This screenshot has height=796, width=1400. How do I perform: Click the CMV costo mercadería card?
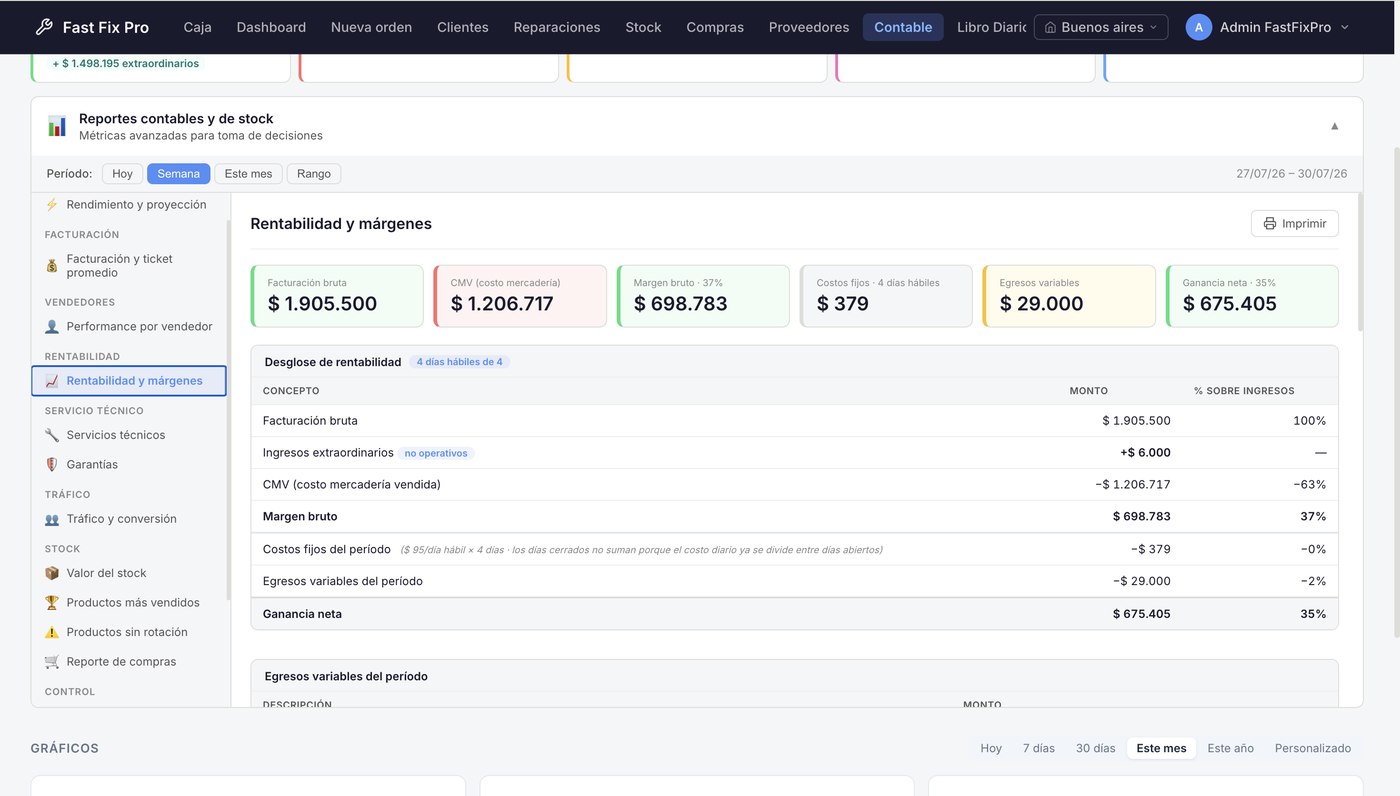coord(520,296)
